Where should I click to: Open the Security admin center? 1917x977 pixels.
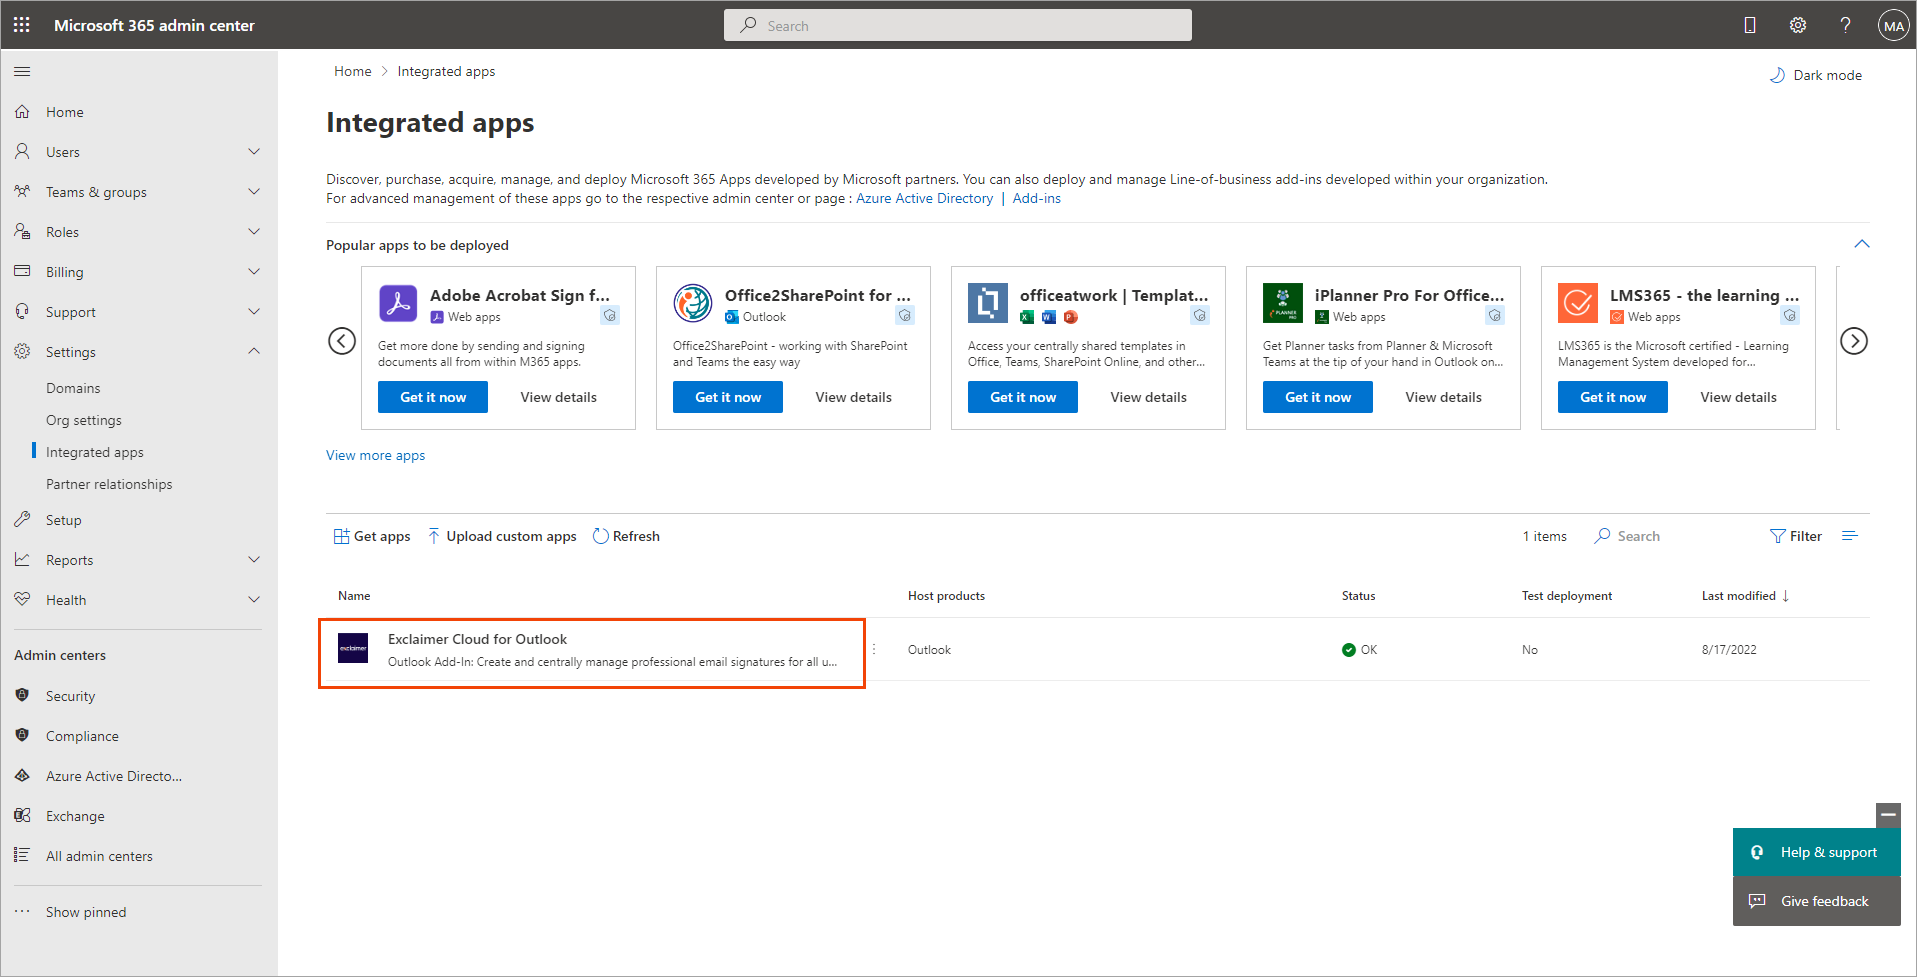(70, 696)
